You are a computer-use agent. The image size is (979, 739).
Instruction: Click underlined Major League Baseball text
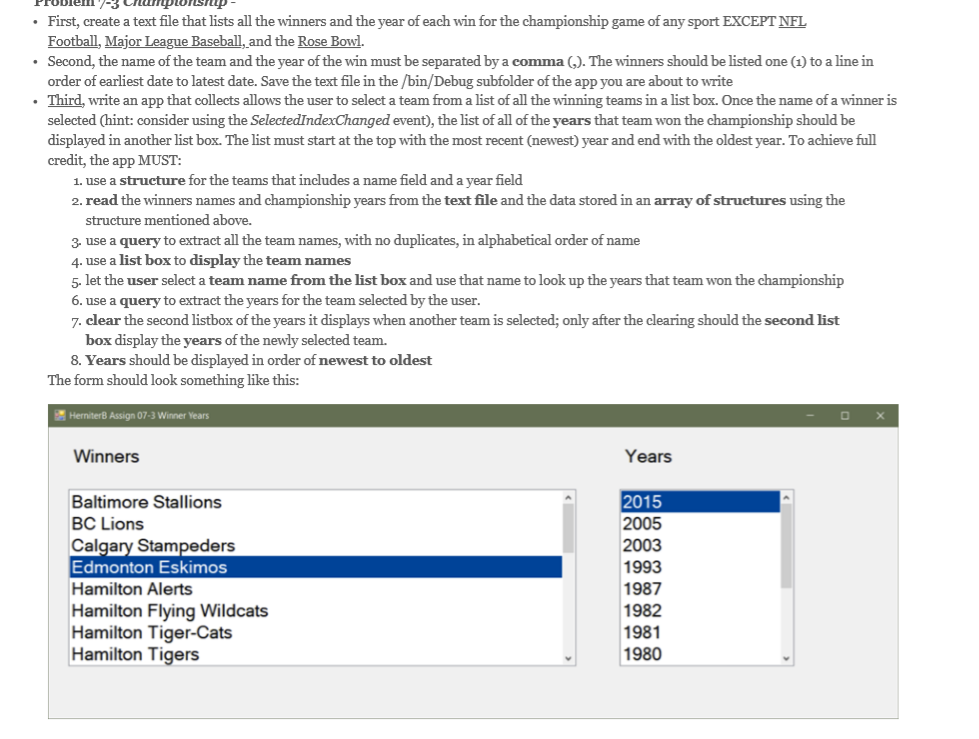coord(175,42)
